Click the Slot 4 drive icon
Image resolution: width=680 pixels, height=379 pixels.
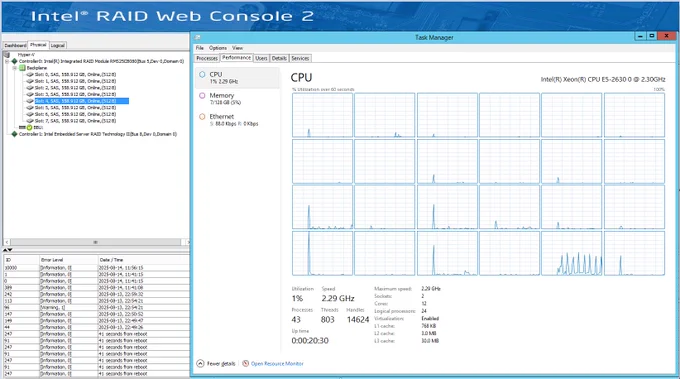click(30, 101)
